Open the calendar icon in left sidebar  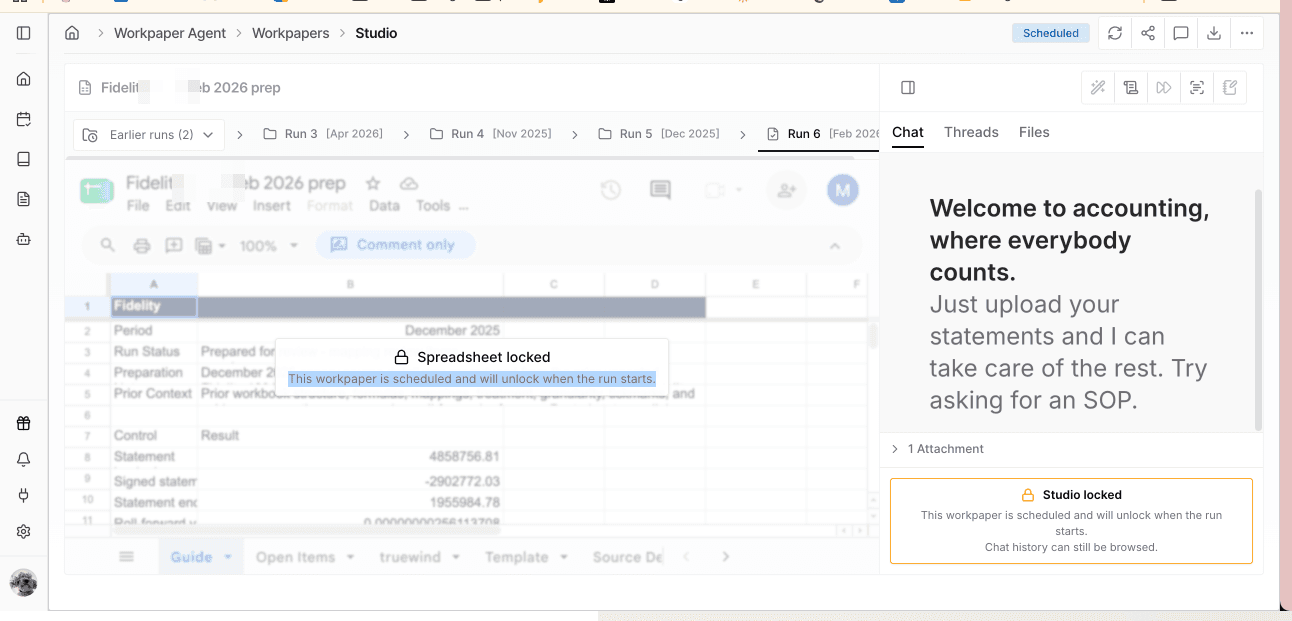(24, 119)
